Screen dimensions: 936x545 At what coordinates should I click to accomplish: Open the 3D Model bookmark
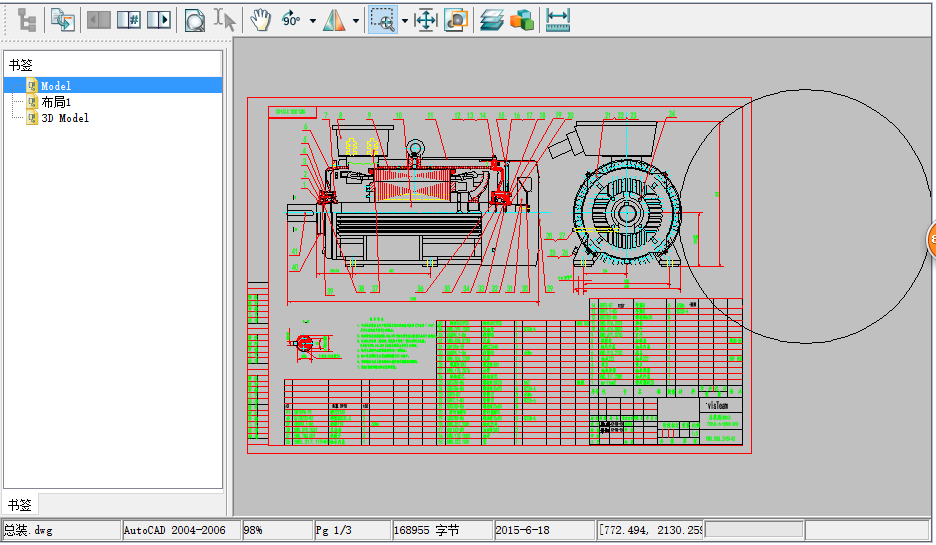pos(64,118)
